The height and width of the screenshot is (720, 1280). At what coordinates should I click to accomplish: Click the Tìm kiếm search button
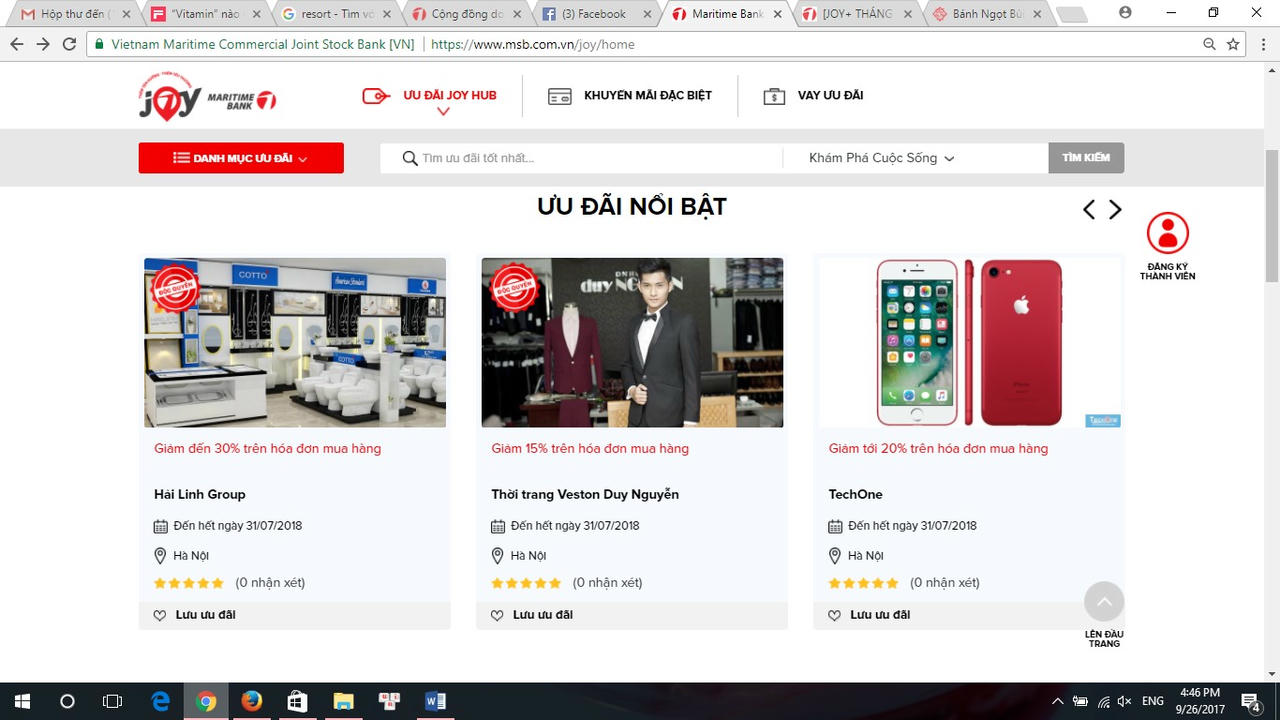(x=1086, y=158)
